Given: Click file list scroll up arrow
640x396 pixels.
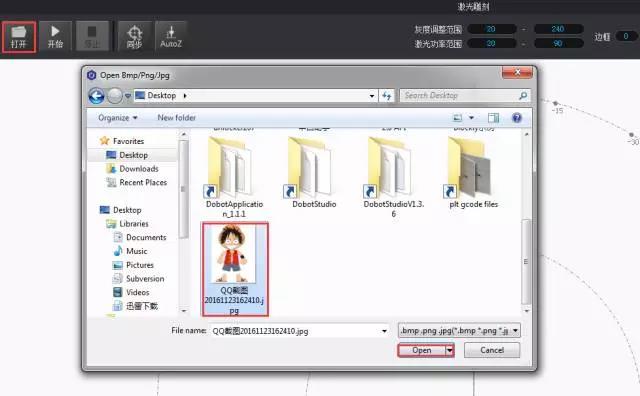Looking at the screenshot, I should pyautogui.click(x=526, y=134).
